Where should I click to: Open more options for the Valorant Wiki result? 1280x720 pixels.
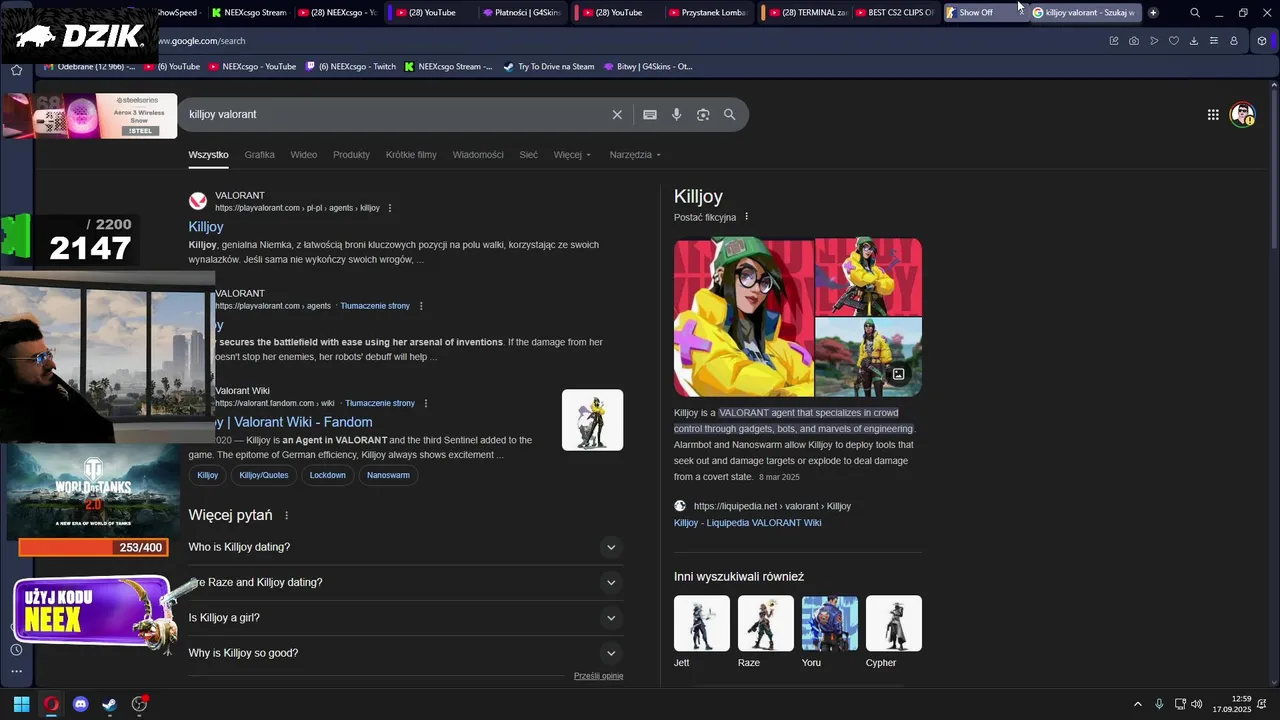point(426,403)
